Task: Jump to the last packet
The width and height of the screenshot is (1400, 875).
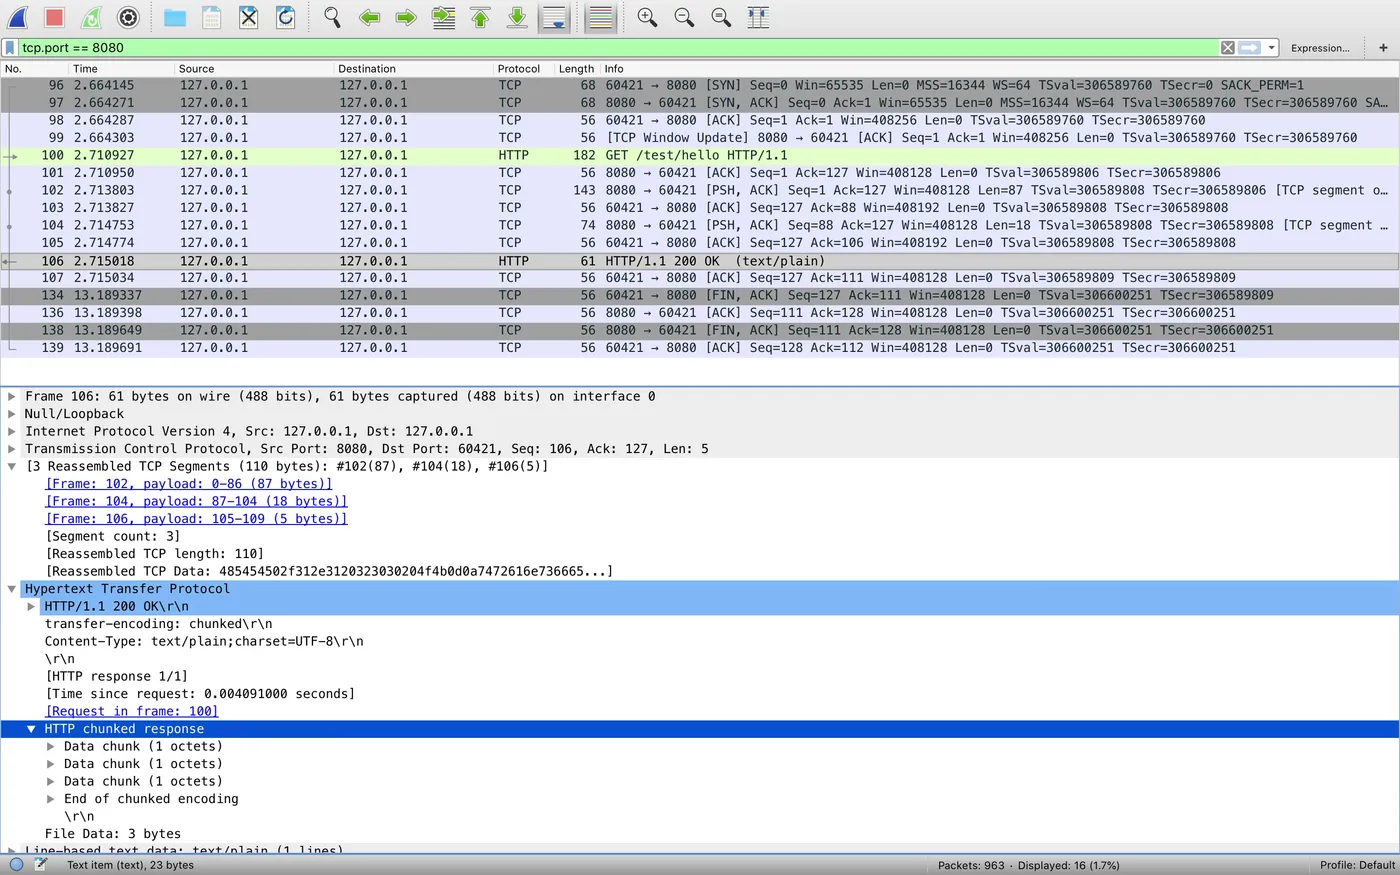Action: (x=517, y=17)
